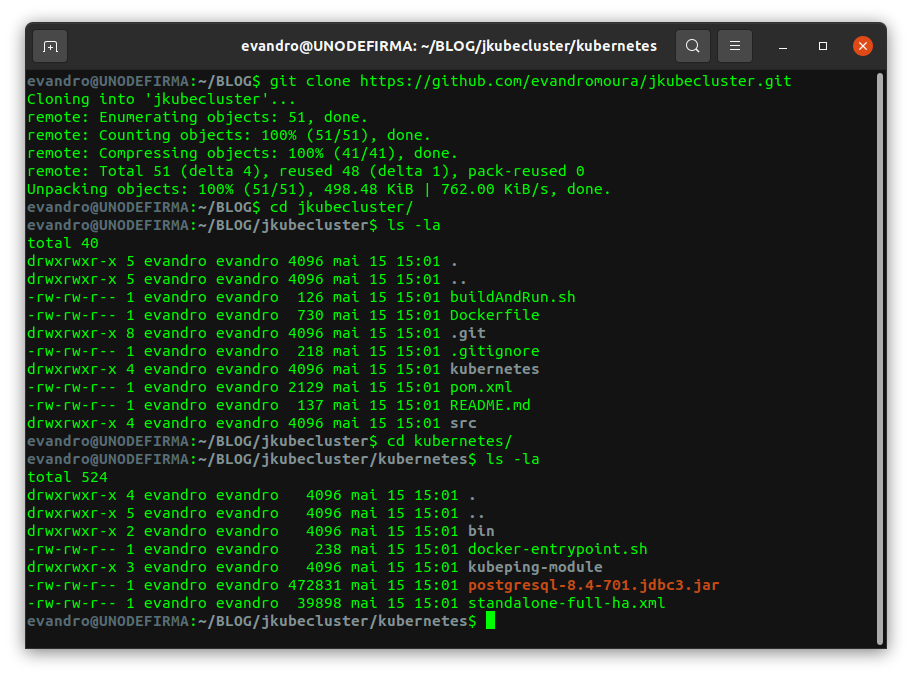Click Dockerfile file name
Screen dimensions: 912x677
494,315
